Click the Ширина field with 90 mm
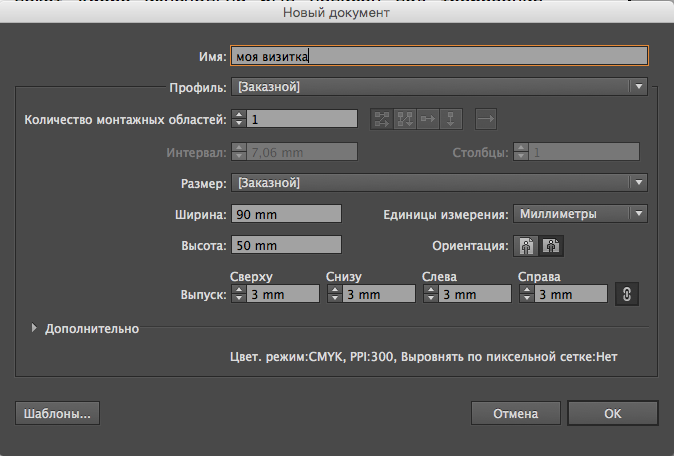This screenshot has width=674, height=456. tap(286, 214)
